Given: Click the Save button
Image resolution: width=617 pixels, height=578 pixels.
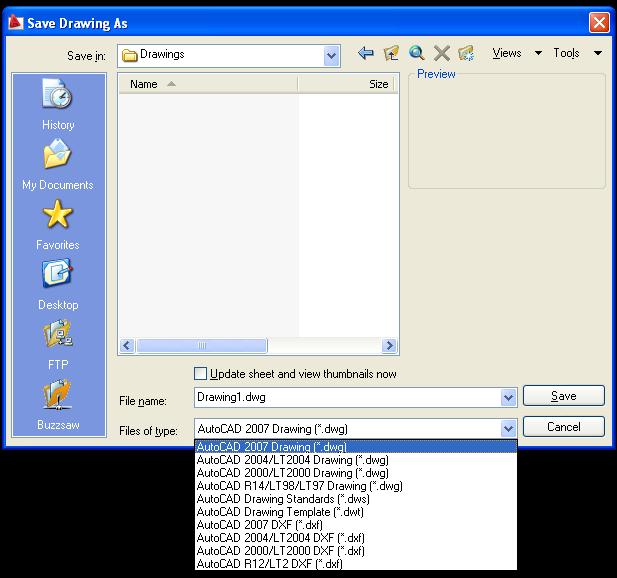Looking at the screenshot, I should 563,395.
